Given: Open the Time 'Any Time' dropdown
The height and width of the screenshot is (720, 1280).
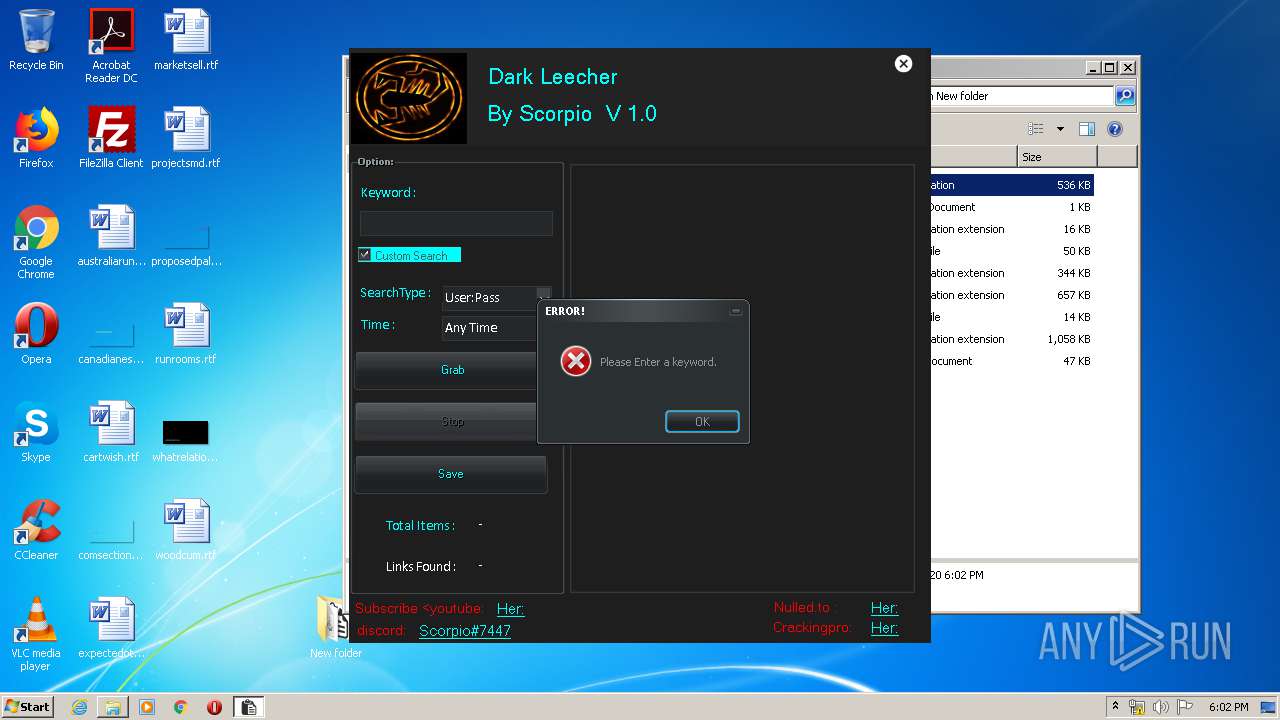Looking at the screenshot, I should click(x=490, y=328).
